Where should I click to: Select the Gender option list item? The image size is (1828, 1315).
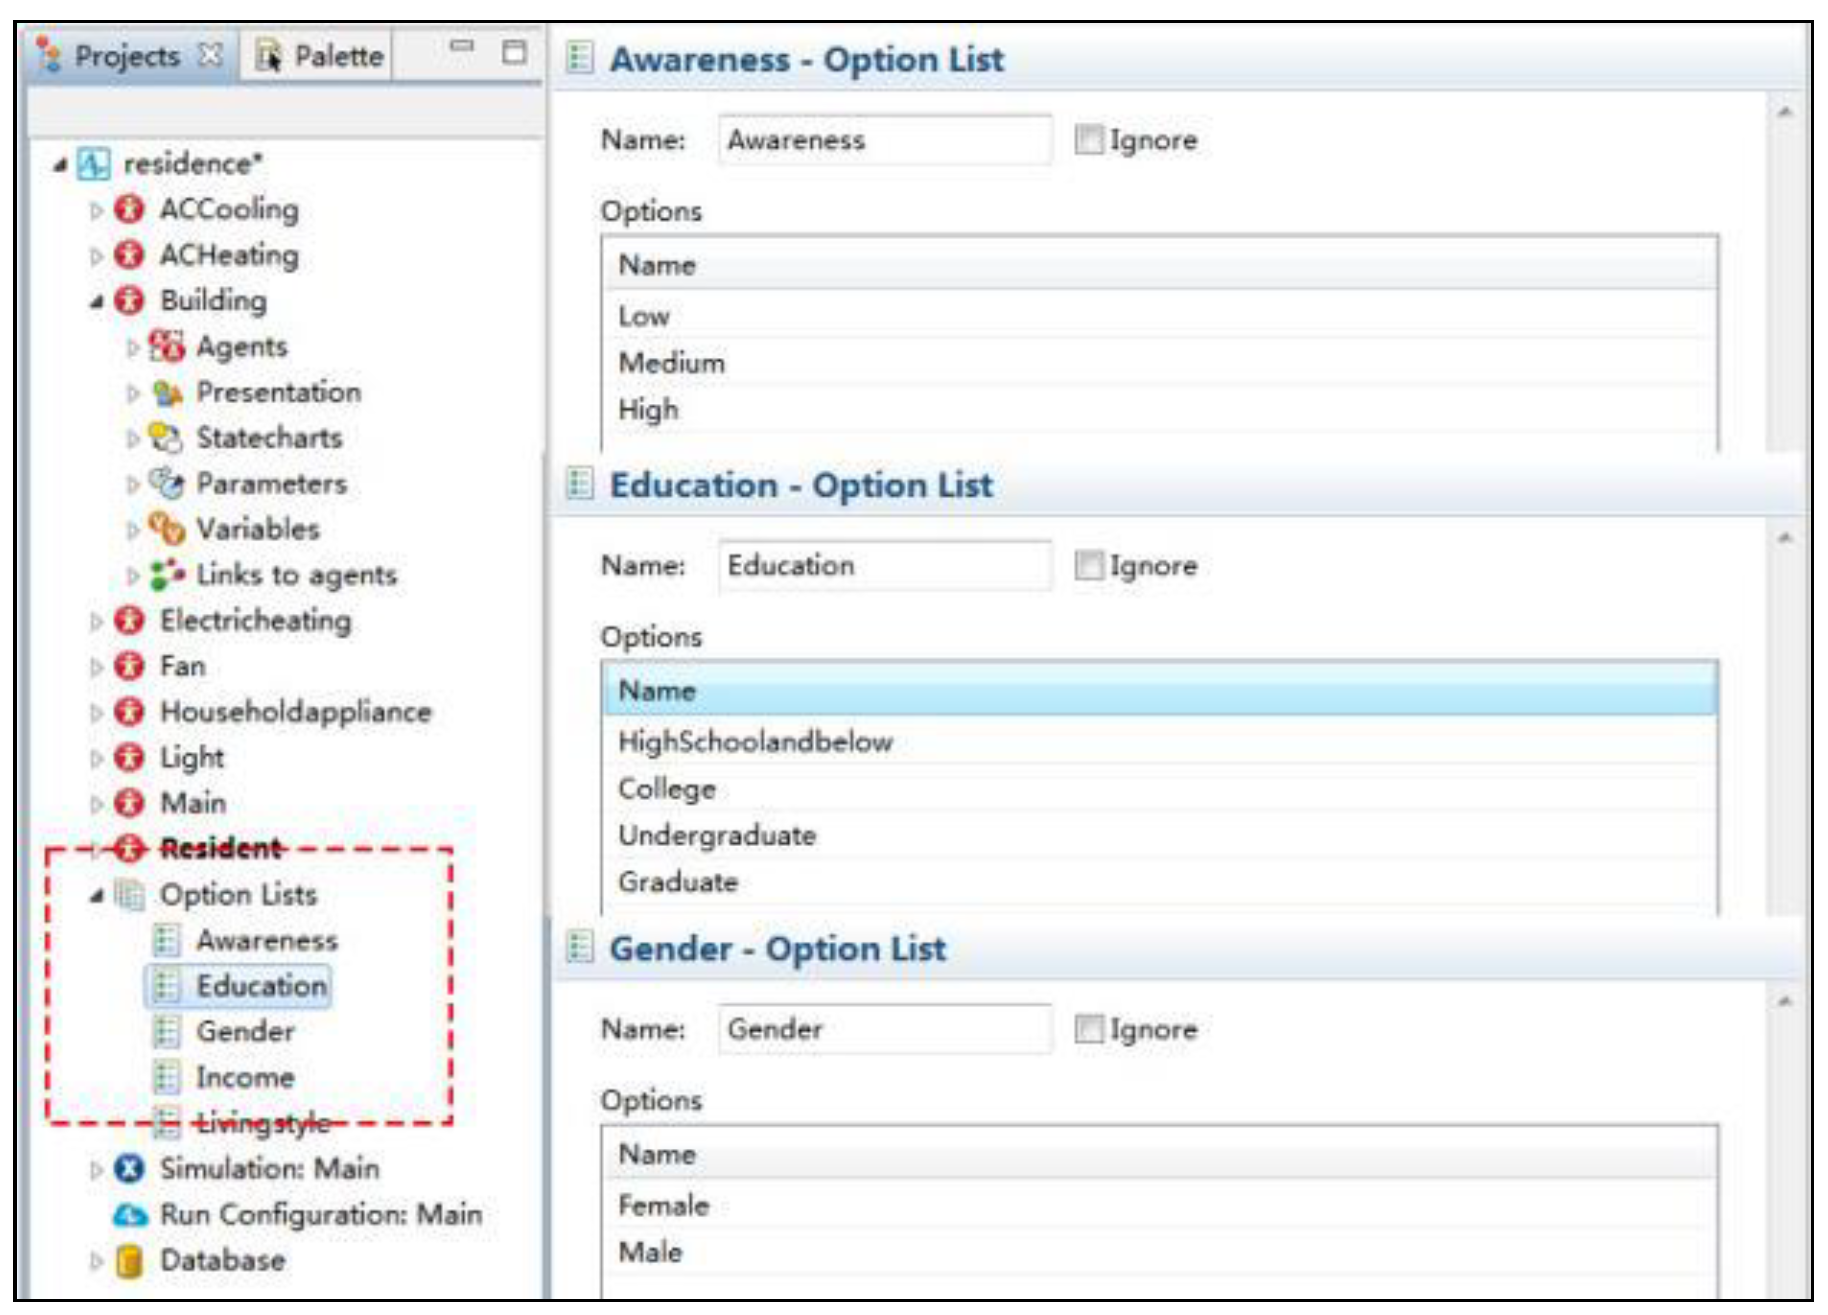click(x=245, y=1032)
